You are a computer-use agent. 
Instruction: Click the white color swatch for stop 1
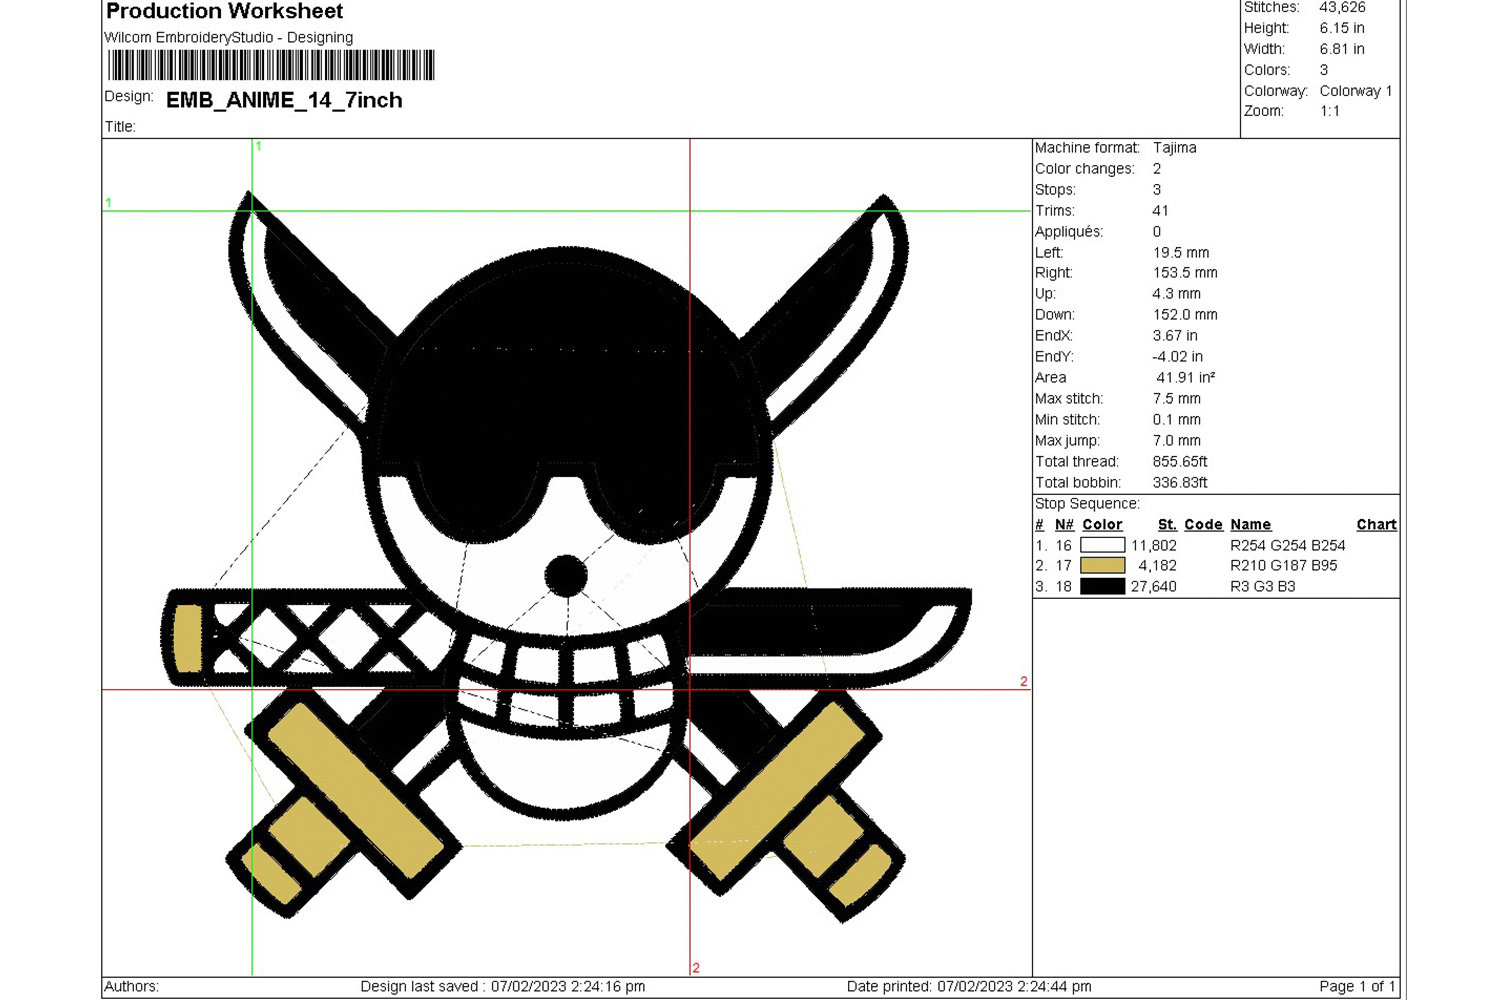[x=1102, y=545]
